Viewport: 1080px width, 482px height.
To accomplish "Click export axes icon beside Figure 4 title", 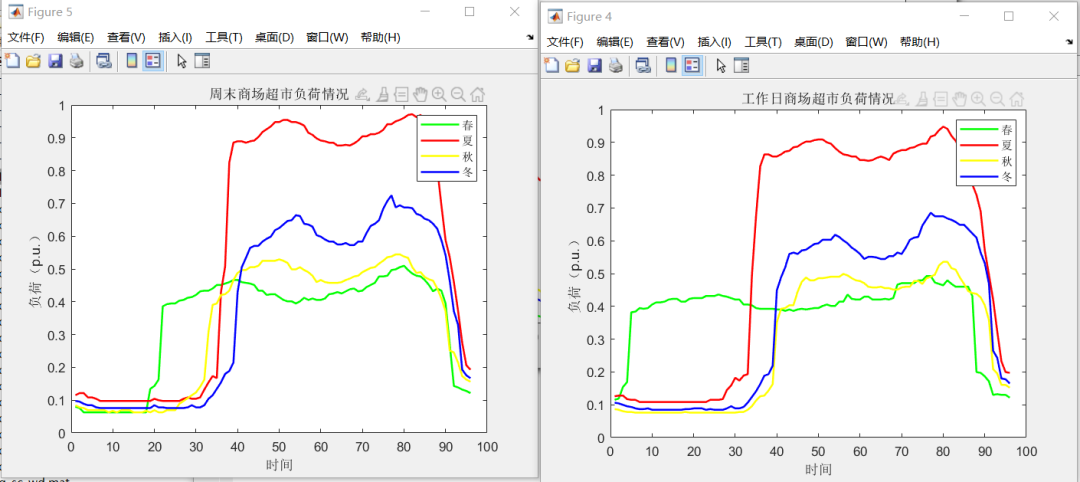I will (902, 99).
